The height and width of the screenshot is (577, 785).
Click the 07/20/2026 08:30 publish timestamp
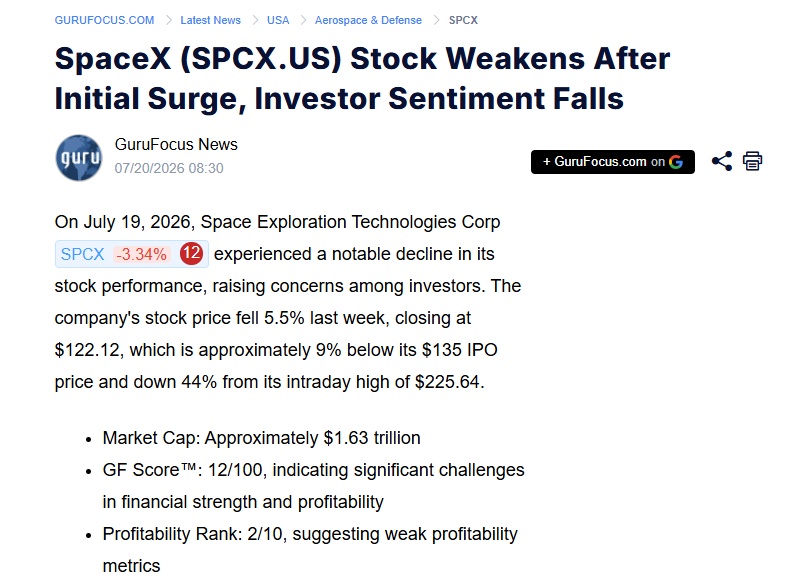pyautogui.click(x=169, y=168)
